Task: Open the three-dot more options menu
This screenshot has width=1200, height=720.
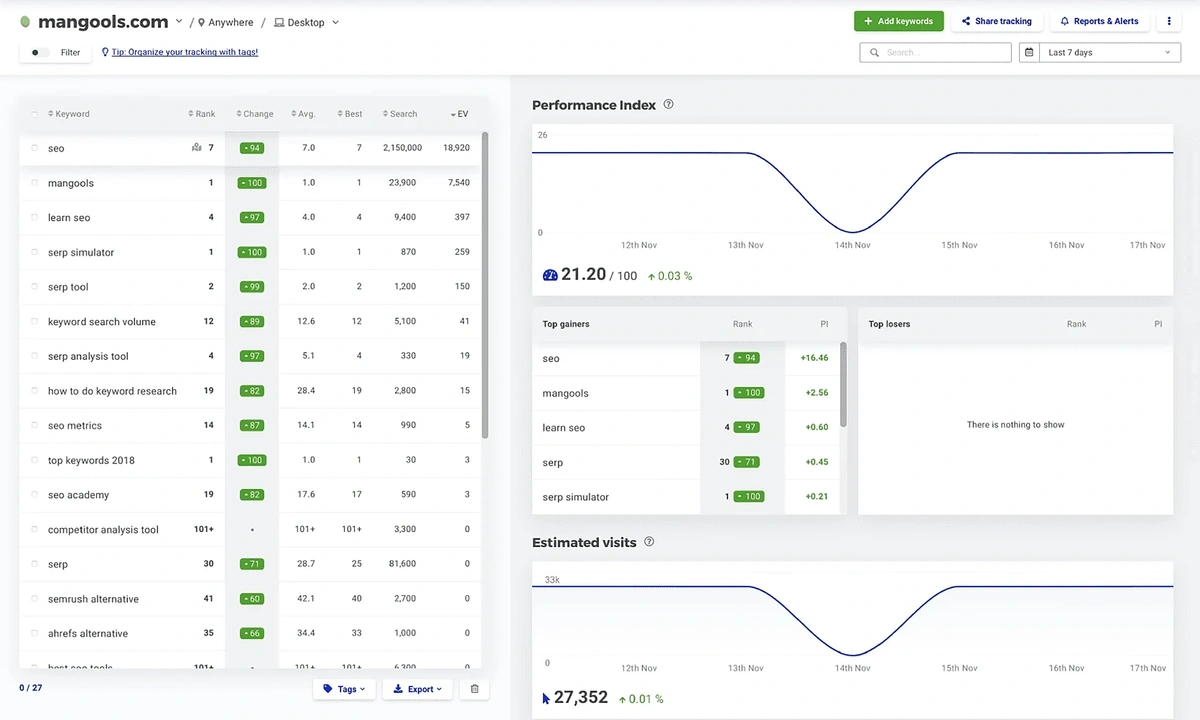Action: point(1169,21)
